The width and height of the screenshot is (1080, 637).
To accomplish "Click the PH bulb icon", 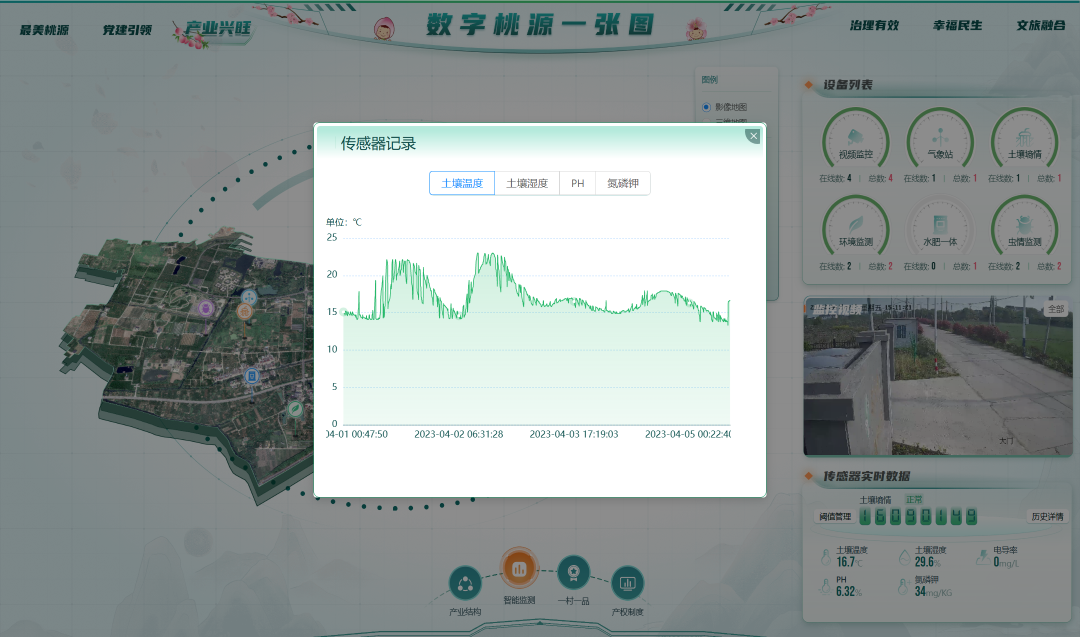I will (x=825, y=586).
